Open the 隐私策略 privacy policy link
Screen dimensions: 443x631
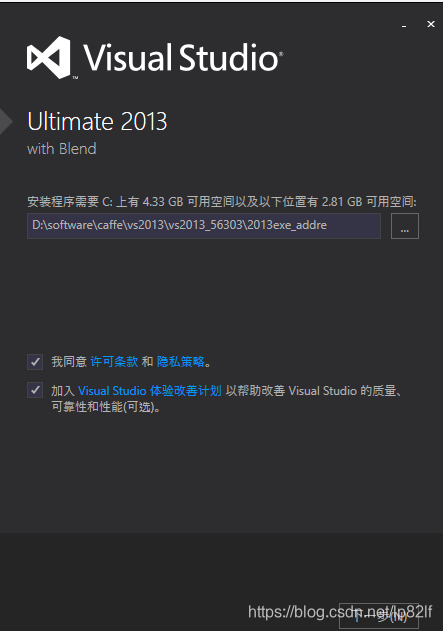[x=181, y=362]
